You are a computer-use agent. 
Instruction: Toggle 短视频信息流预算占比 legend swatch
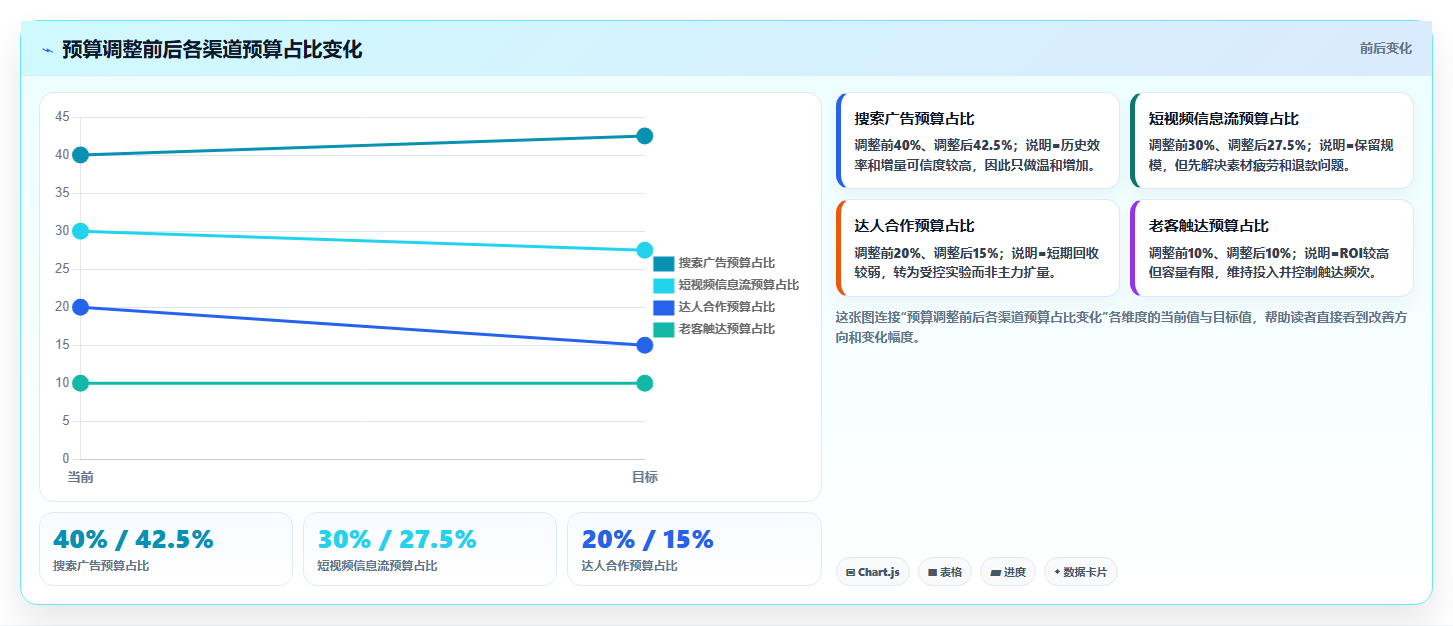tap(664, 285)
